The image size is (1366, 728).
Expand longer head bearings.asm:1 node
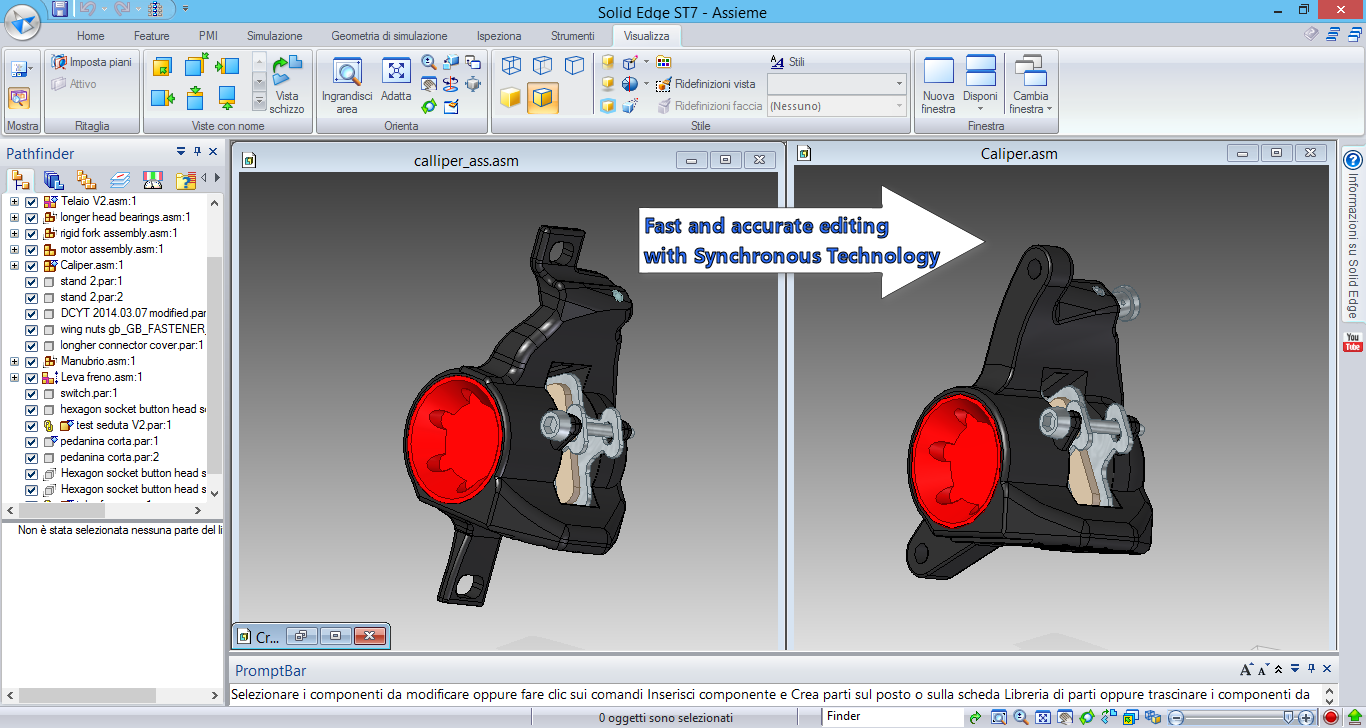(14, 217)
